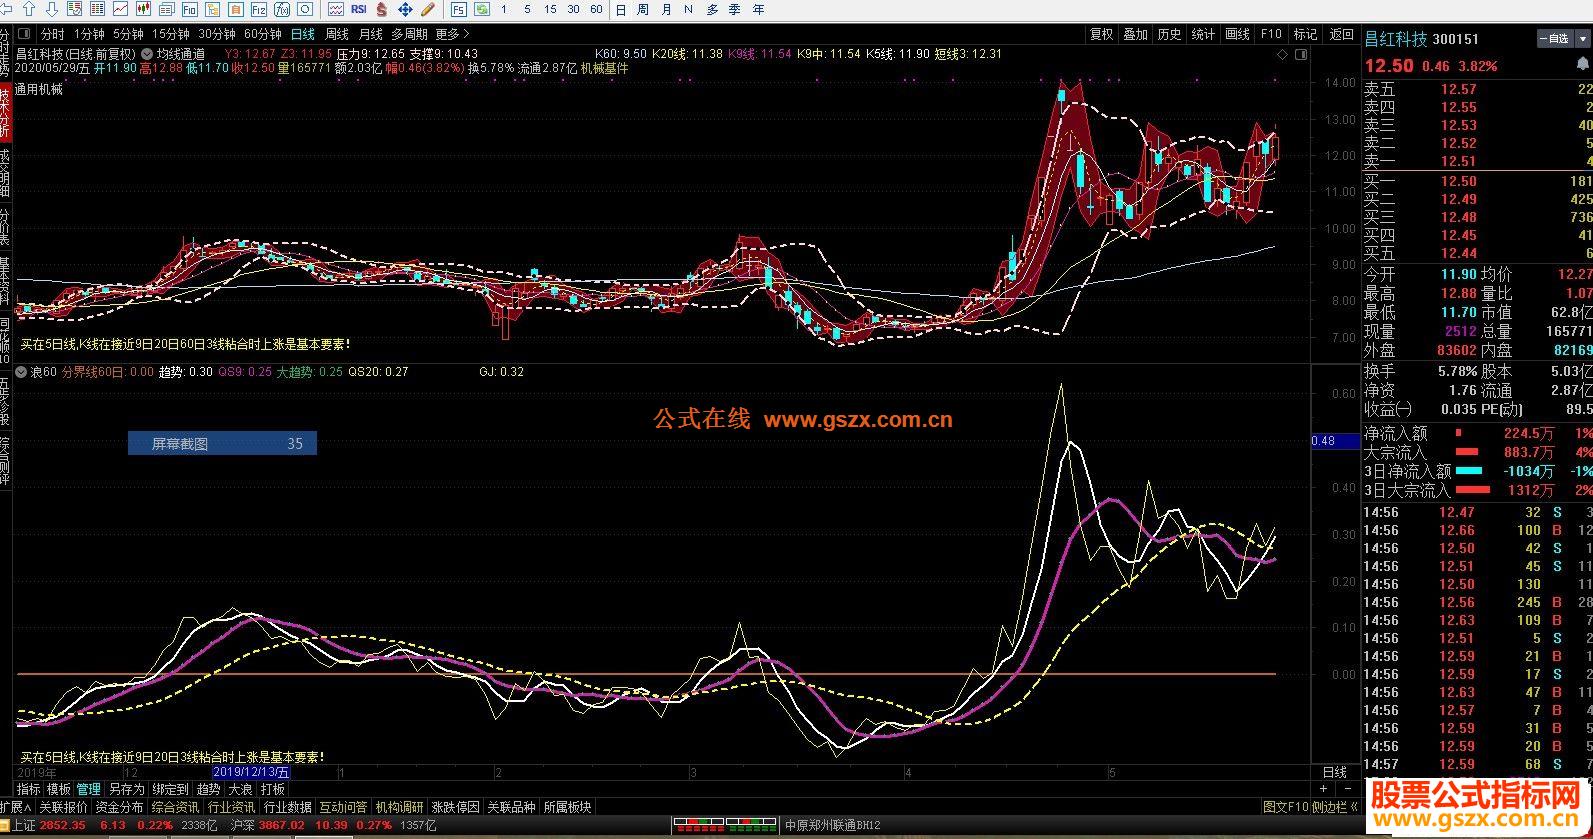
Task: Click the indicator wave chart icon
Action: pyautogui.click(x=335, y=9)
